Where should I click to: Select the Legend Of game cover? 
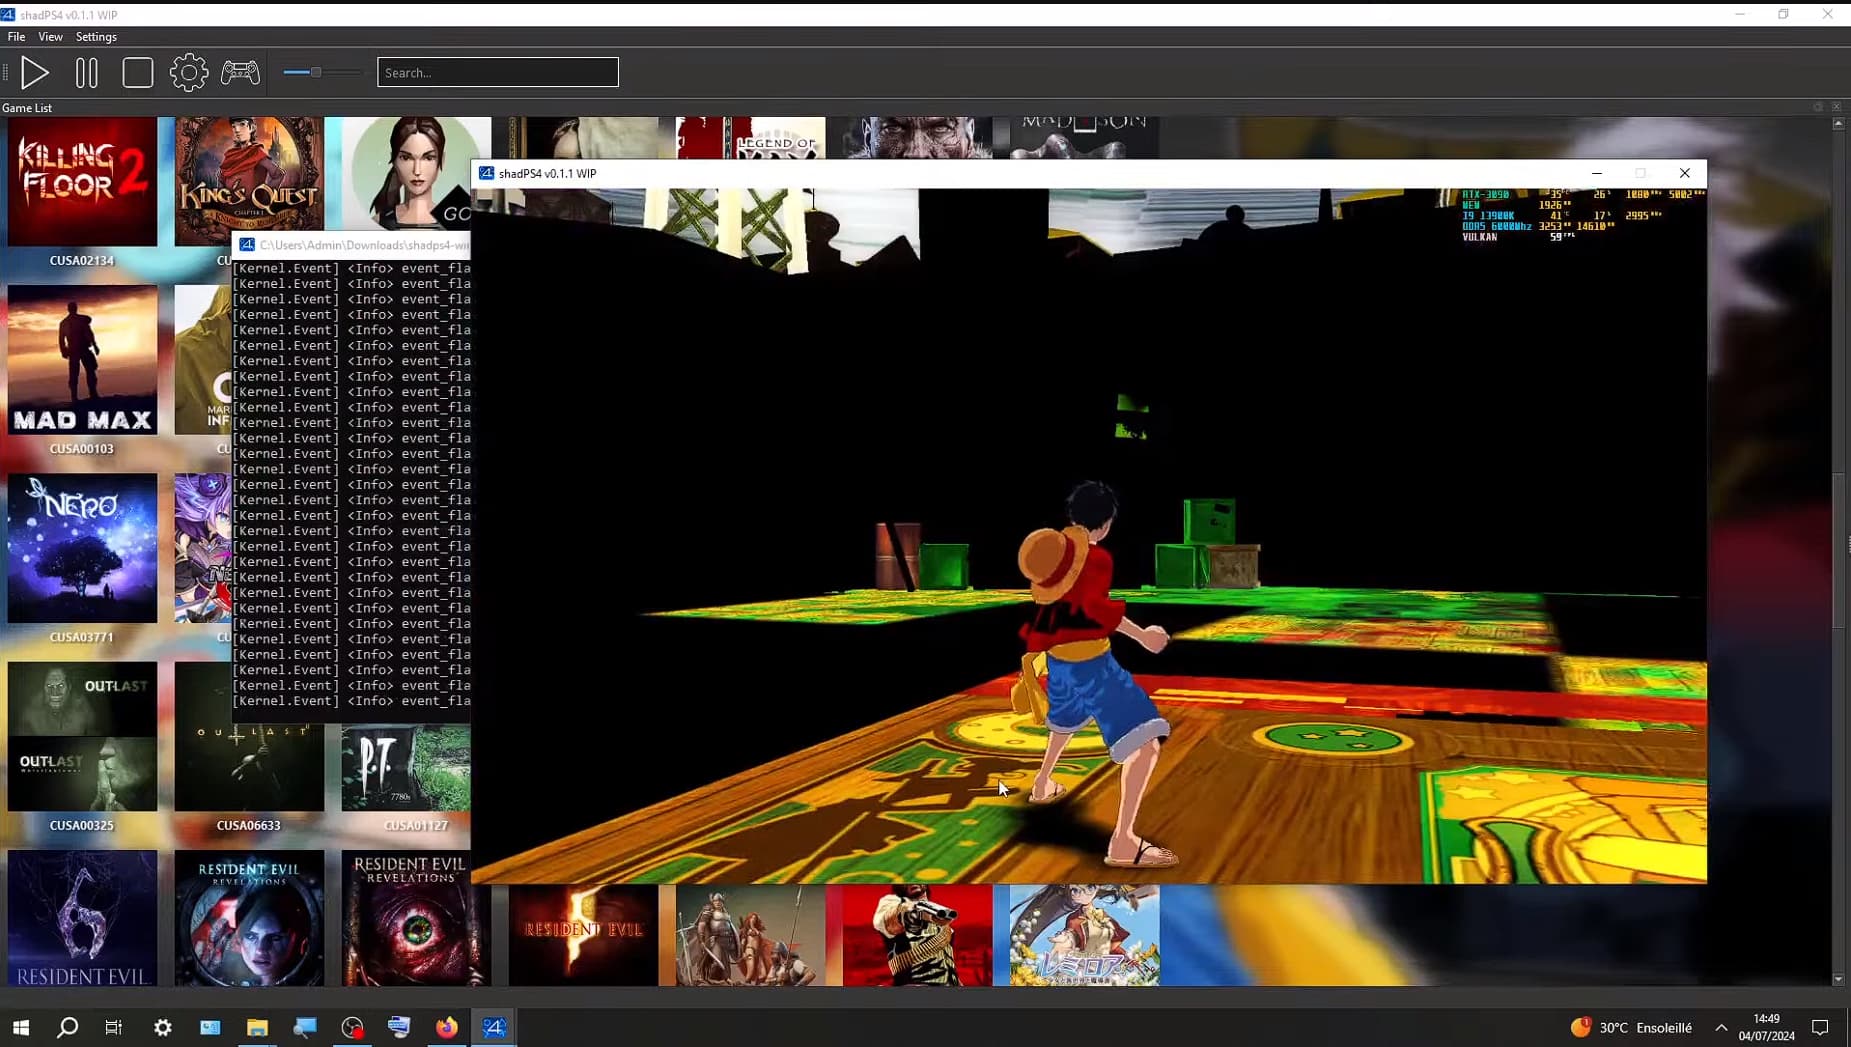point(750,137)
